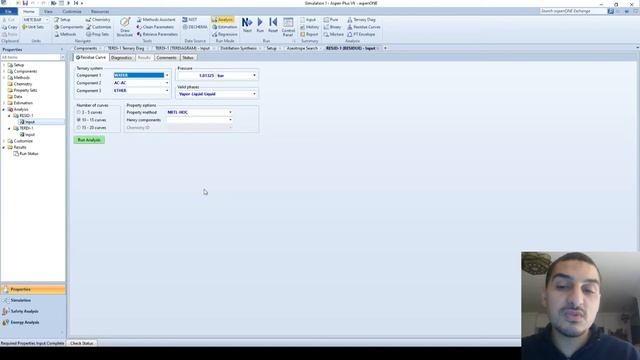The width and height of the screenshot is (640, 360).
Task: Click the Run play icon in ribbon
Action: [x=260, y=25]
